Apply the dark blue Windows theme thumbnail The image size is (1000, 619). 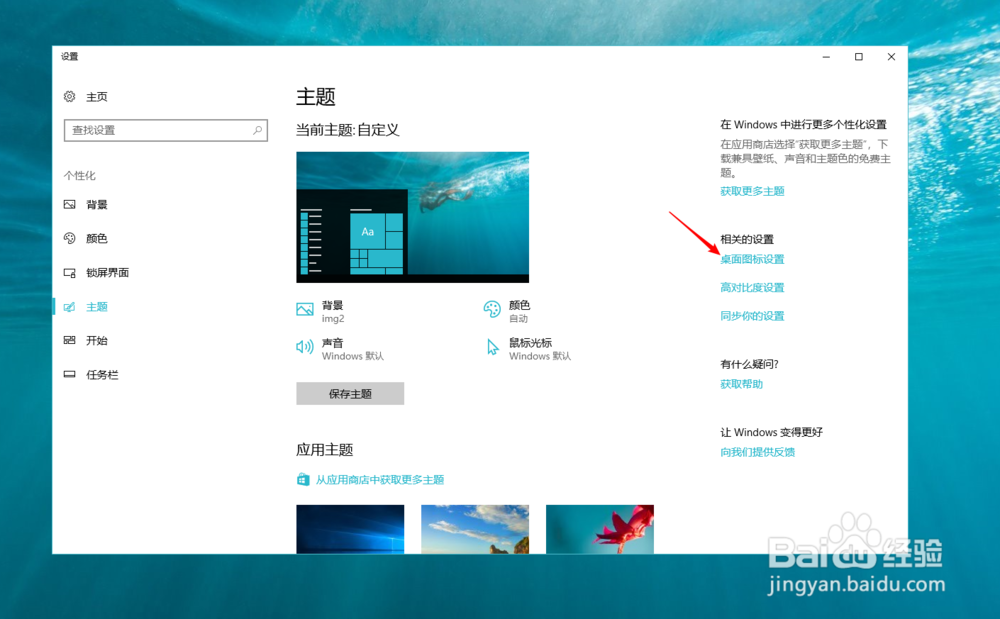350,529
